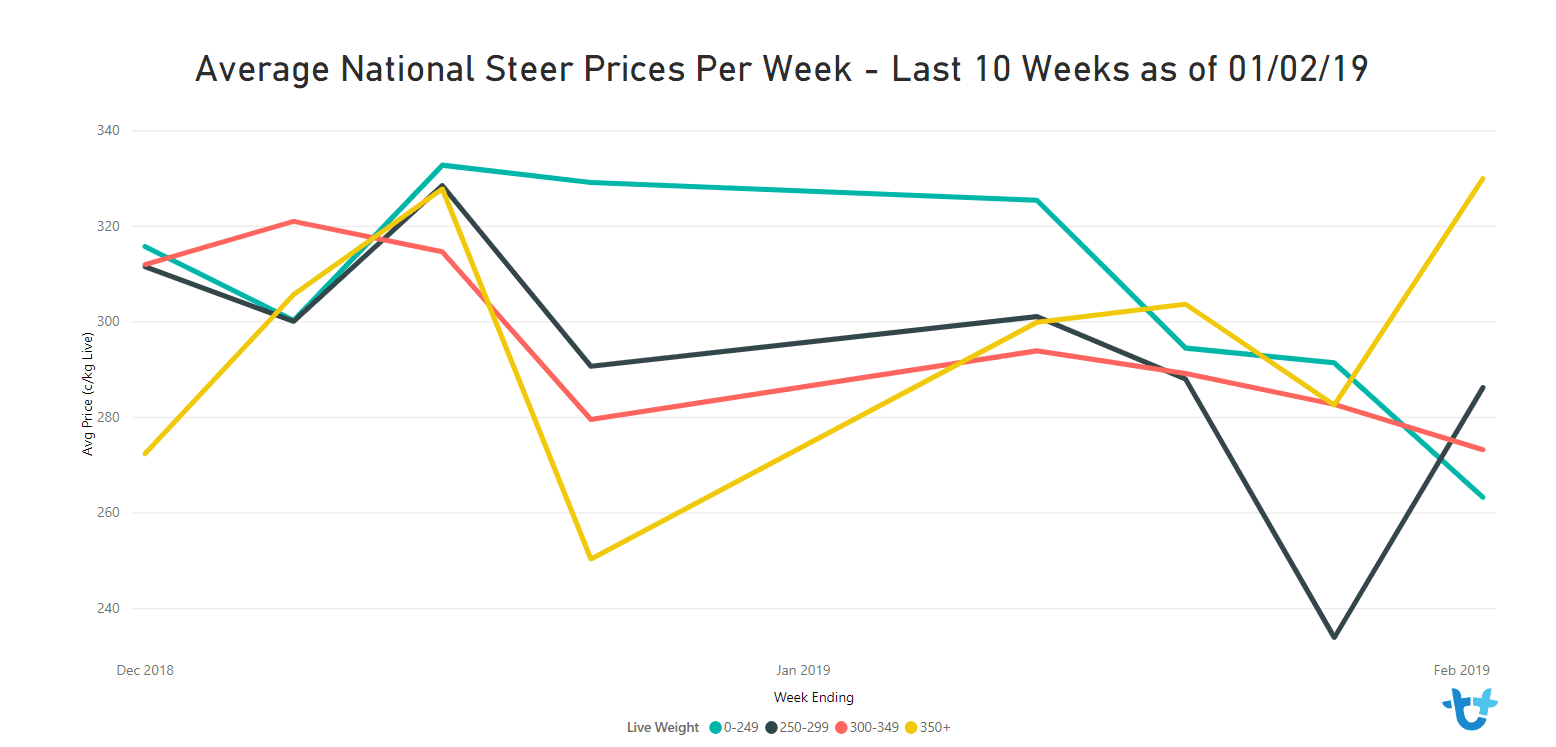
Task: Select the 300-349 legend label
Action: click(x=875, y=728)
